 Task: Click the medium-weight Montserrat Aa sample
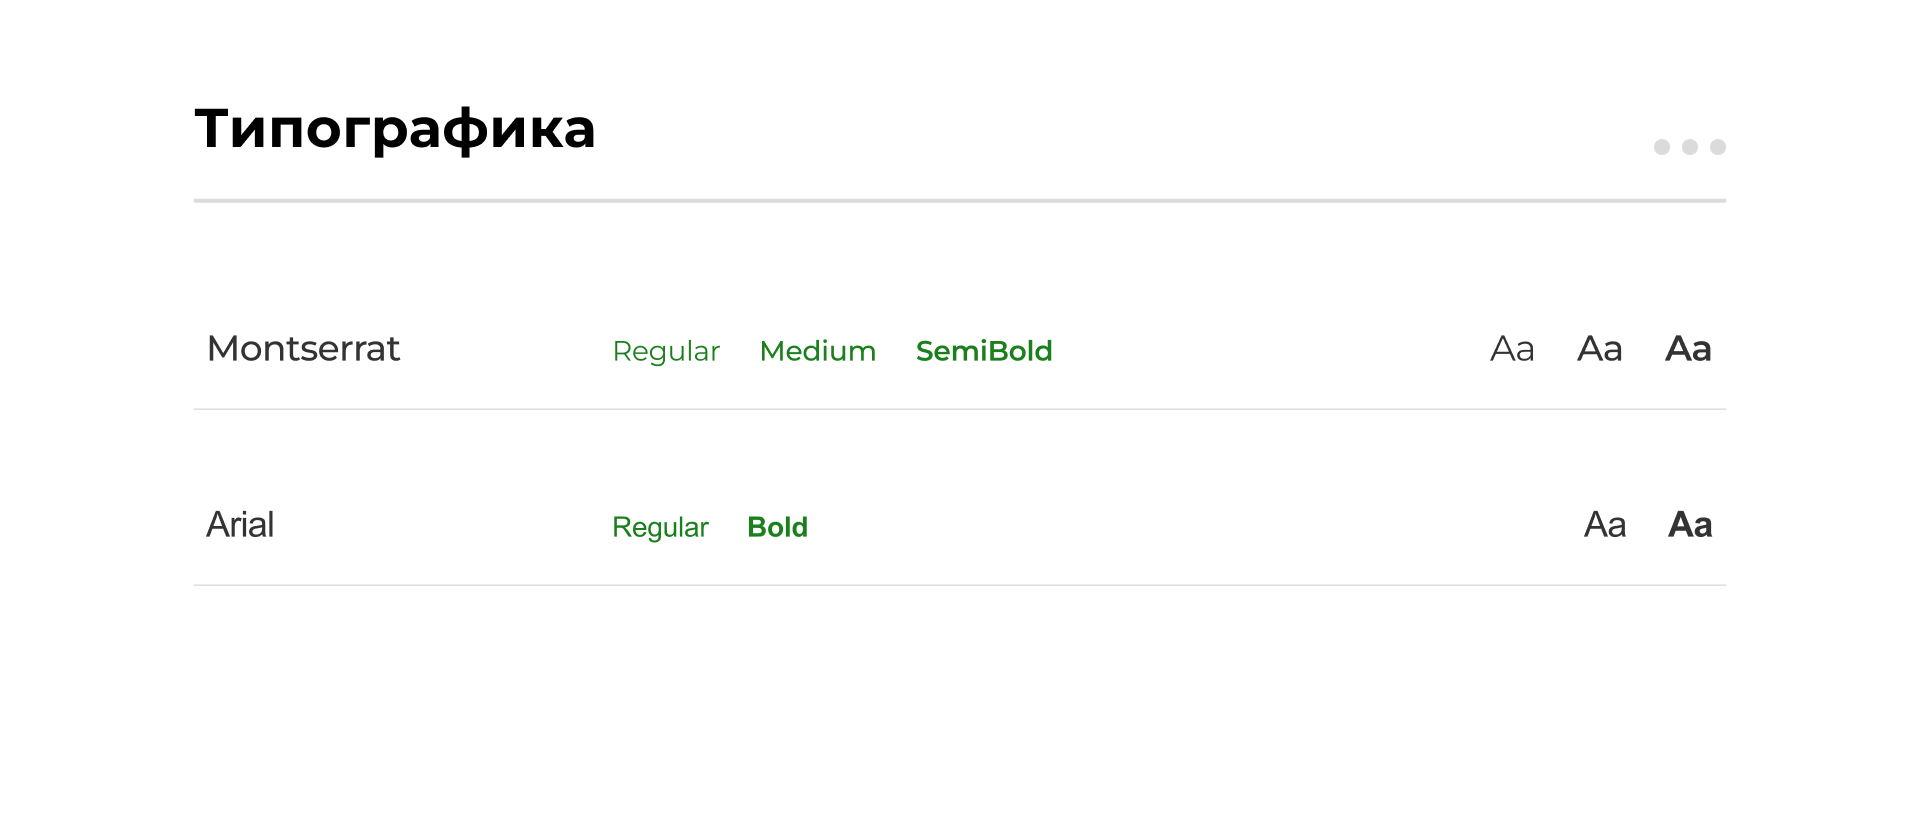pos(1600,349)
